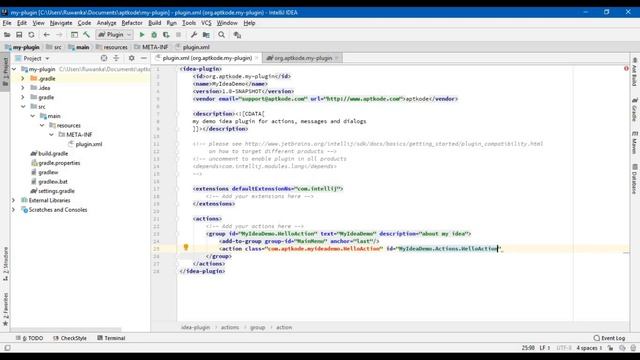Open the Maven side panel
The image size is (640, 360).
634,143
